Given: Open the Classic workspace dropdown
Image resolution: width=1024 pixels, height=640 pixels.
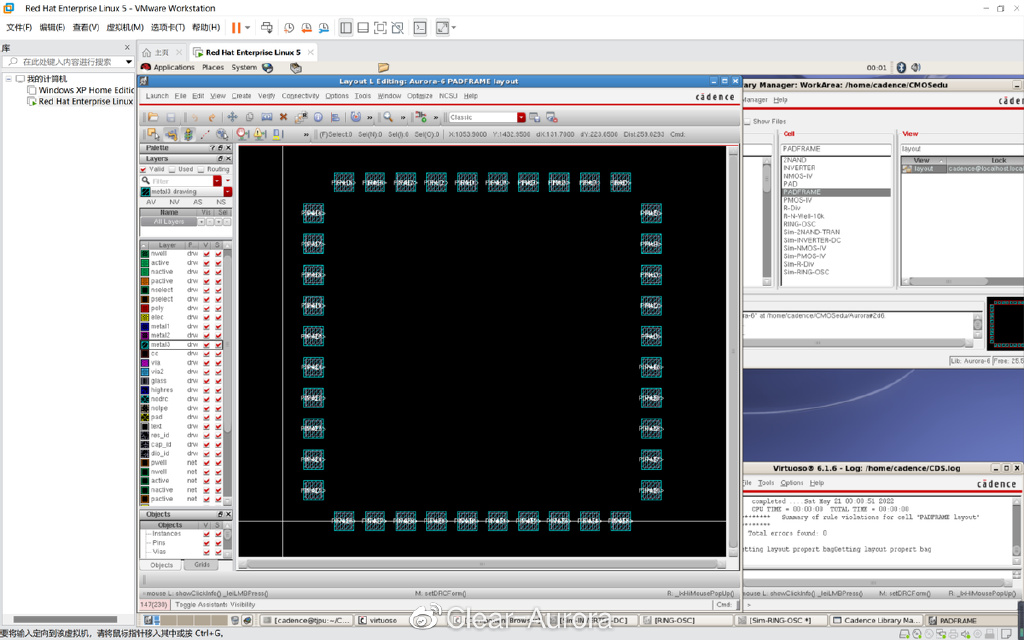Looking at the screenshot, I should [x=521, y=118].
